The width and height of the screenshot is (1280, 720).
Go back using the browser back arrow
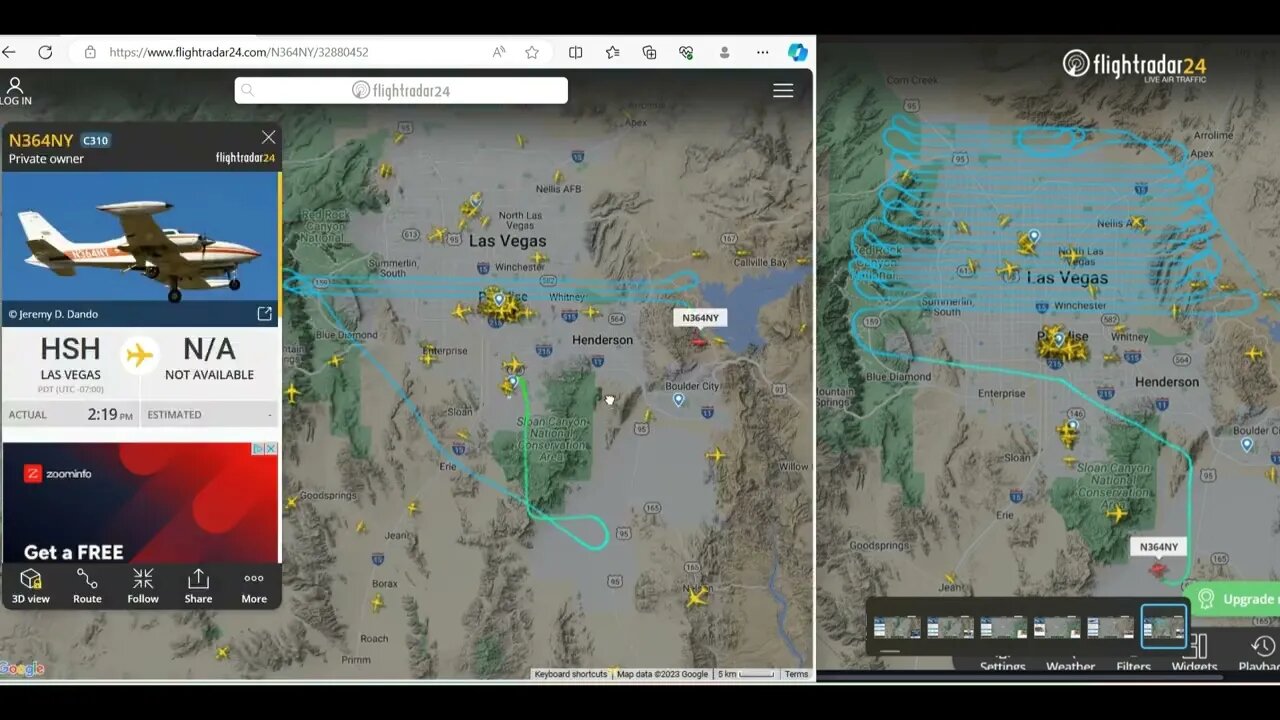(8, 52)
